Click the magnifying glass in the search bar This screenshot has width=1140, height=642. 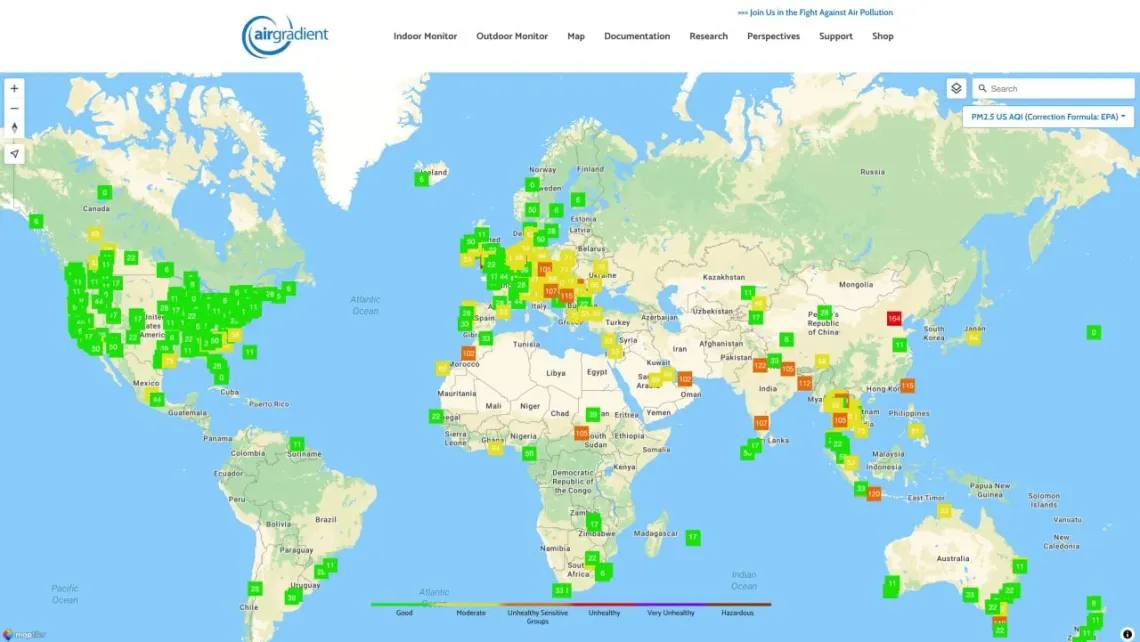(x=982, y=88)
